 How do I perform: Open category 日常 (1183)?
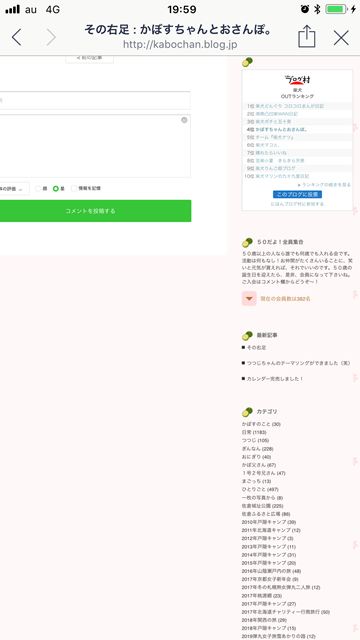[254, 432]
